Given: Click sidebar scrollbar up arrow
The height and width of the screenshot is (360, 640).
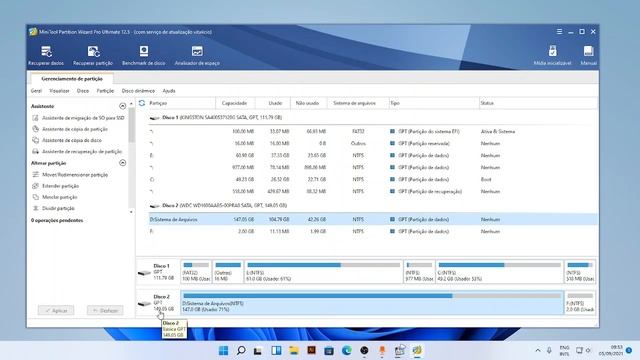Looking at the screenshot, I should pyautogui.click(x=131, y=104).
